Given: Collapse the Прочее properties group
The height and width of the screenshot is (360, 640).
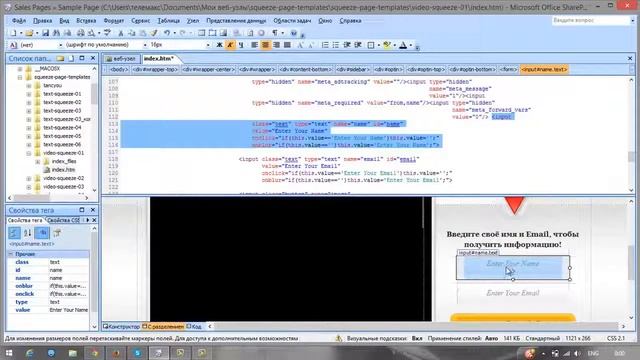Looking at the screenshot, I should click(11, 254).
